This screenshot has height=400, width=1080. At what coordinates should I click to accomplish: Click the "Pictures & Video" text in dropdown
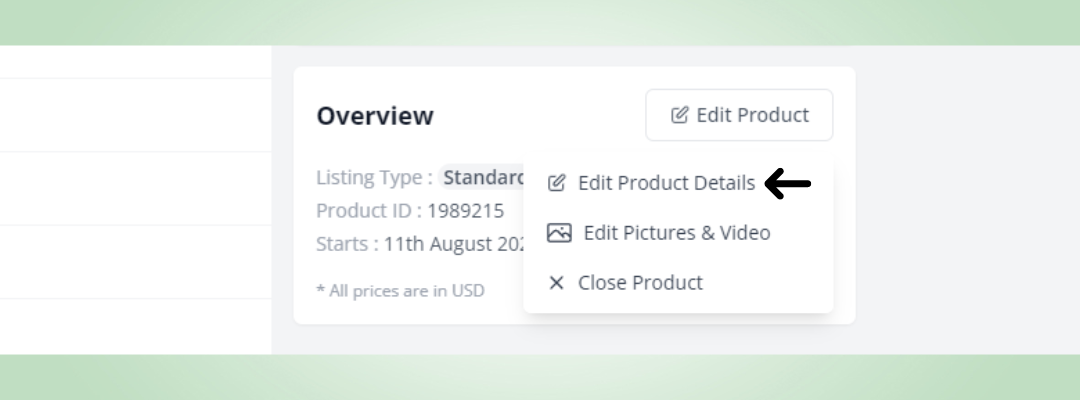(697, 233)
